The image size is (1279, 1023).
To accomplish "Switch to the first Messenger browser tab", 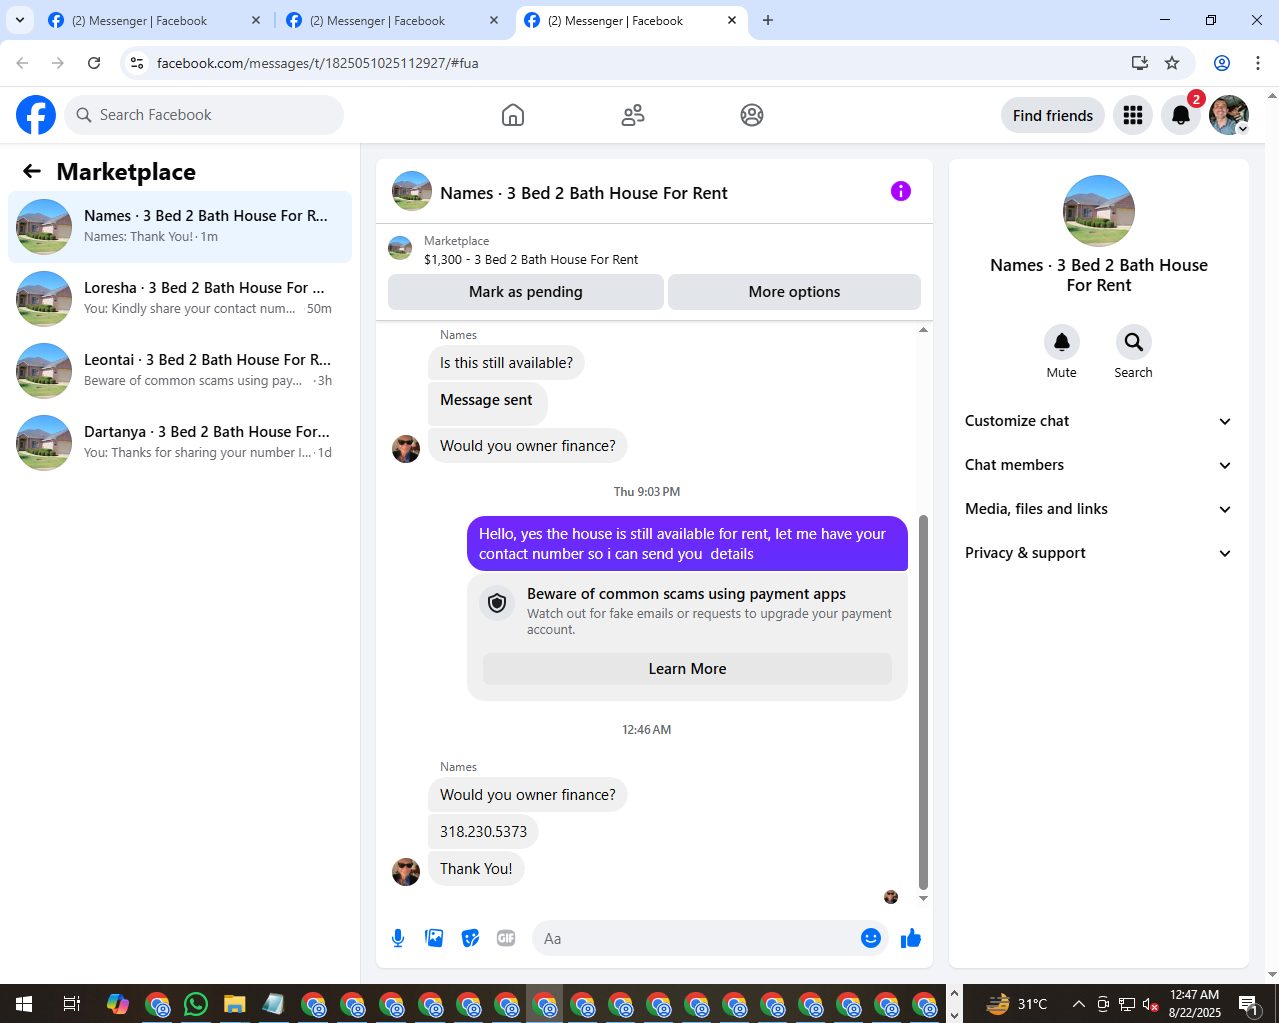I will pos(155,20).
